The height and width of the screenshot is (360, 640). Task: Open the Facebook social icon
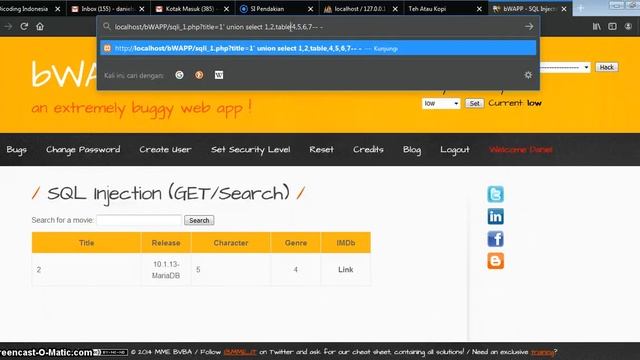496,239
